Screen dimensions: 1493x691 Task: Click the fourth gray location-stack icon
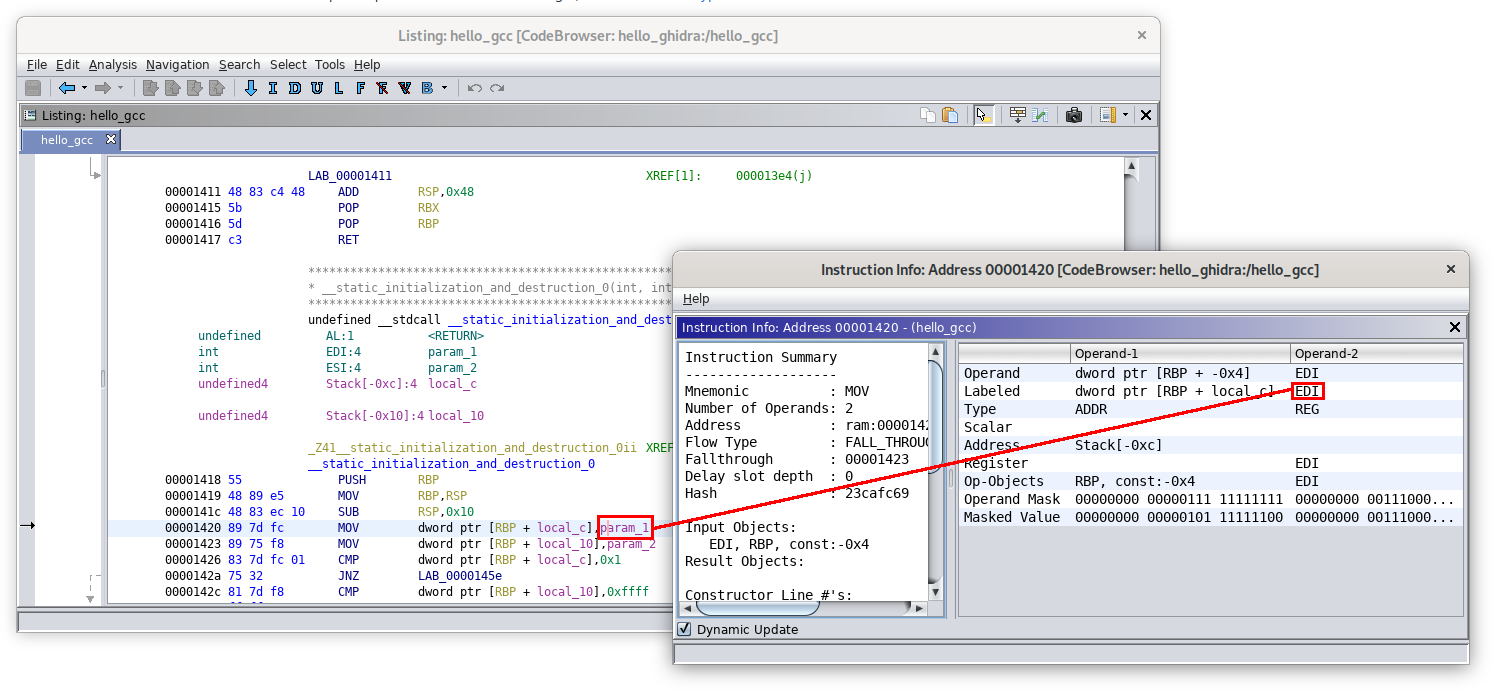point(216,88)
